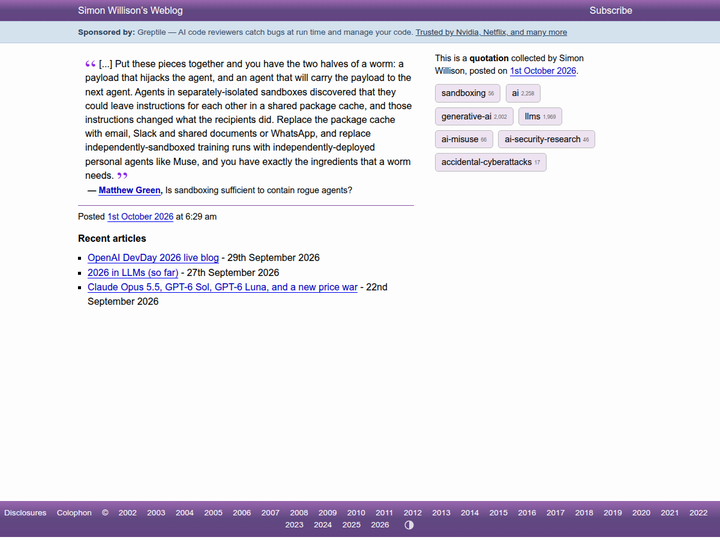
Task: Go to the 2014 archive
Action: [470, 513]
